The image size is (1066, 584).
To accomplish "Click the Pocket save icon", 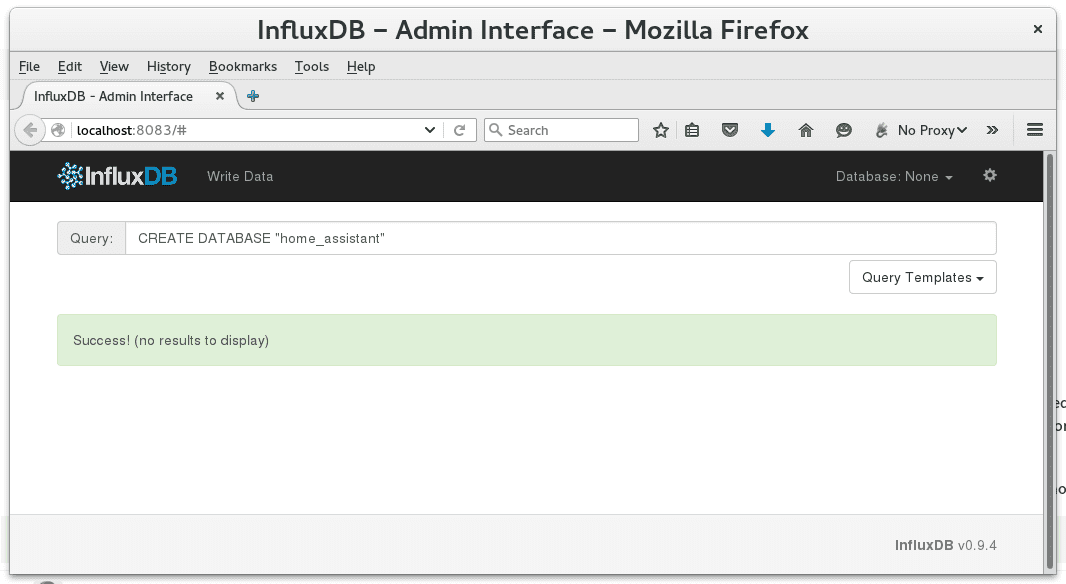I will pyautogui.click(x=730, y=130).
